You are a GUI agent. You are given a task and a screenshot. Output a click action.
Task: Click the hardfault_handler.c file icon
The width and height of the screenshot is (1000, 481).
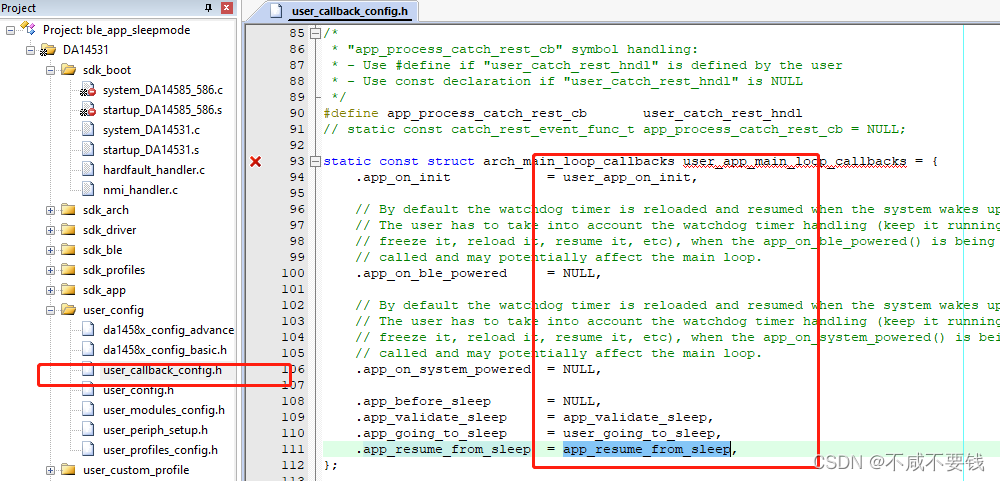88,170
